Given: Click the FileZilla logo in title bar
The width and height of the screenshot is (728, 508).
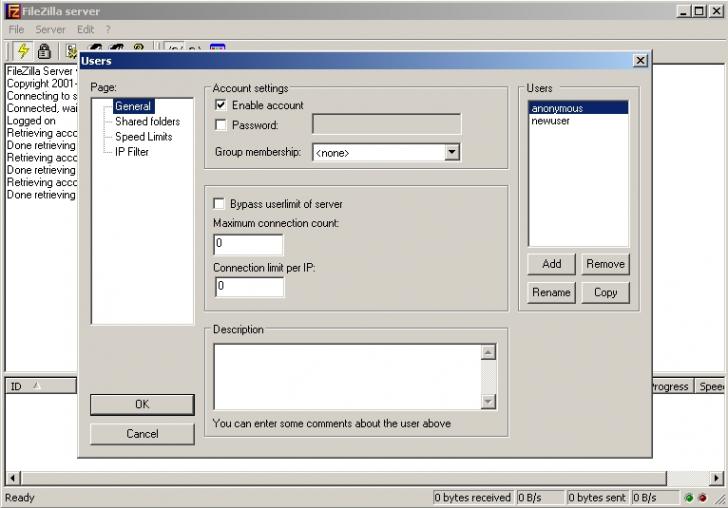Looking at the screenshot, I should [13, 11].
